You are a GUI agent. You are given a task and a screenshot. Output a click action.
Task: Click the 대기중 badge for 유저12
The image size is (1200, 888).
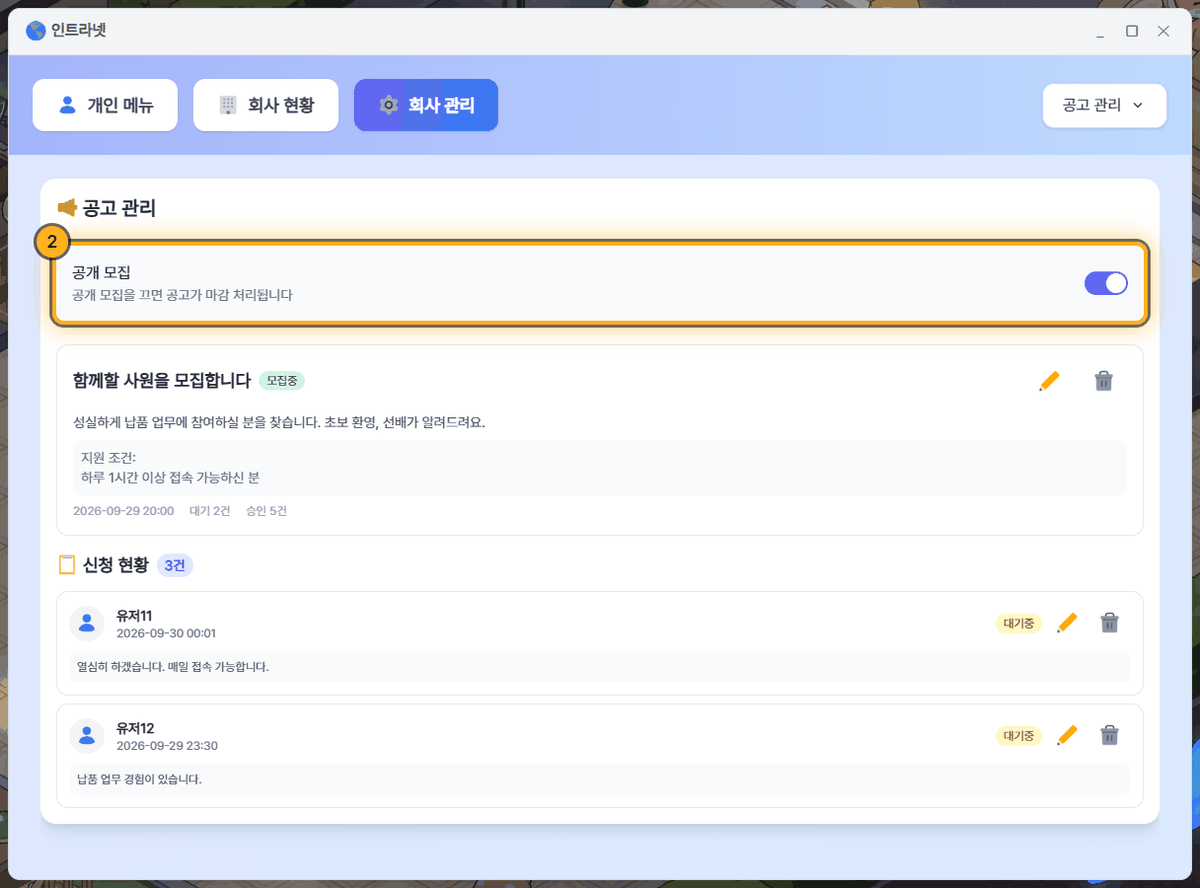click(x=1019, y=736)
